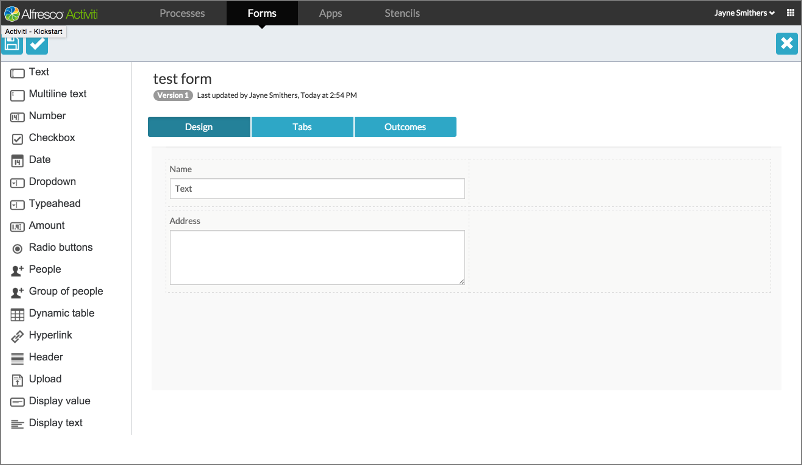The height and width of the screenshot is (465, 802).
Task: Click the 'Name' field label
Action: pyautogui.click(x=181, y=169)
